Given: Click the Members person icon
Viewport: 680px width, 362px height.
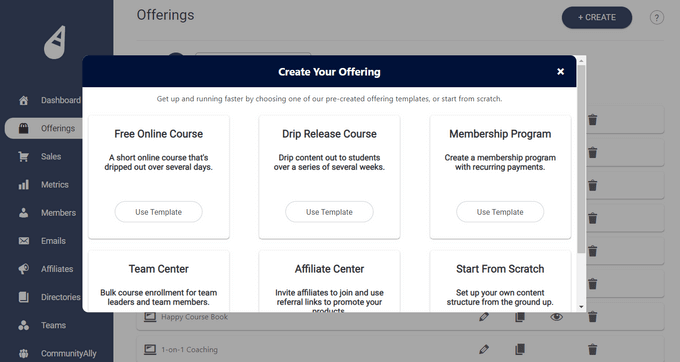Looking at the screenshot, I should click(23, 213).
